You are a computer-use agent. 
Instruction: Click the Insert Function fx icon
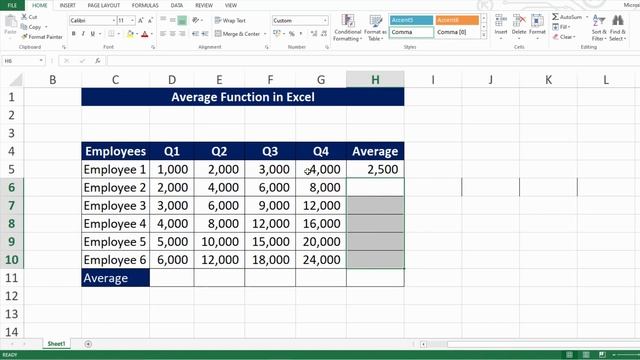click(x=98, y=61)
